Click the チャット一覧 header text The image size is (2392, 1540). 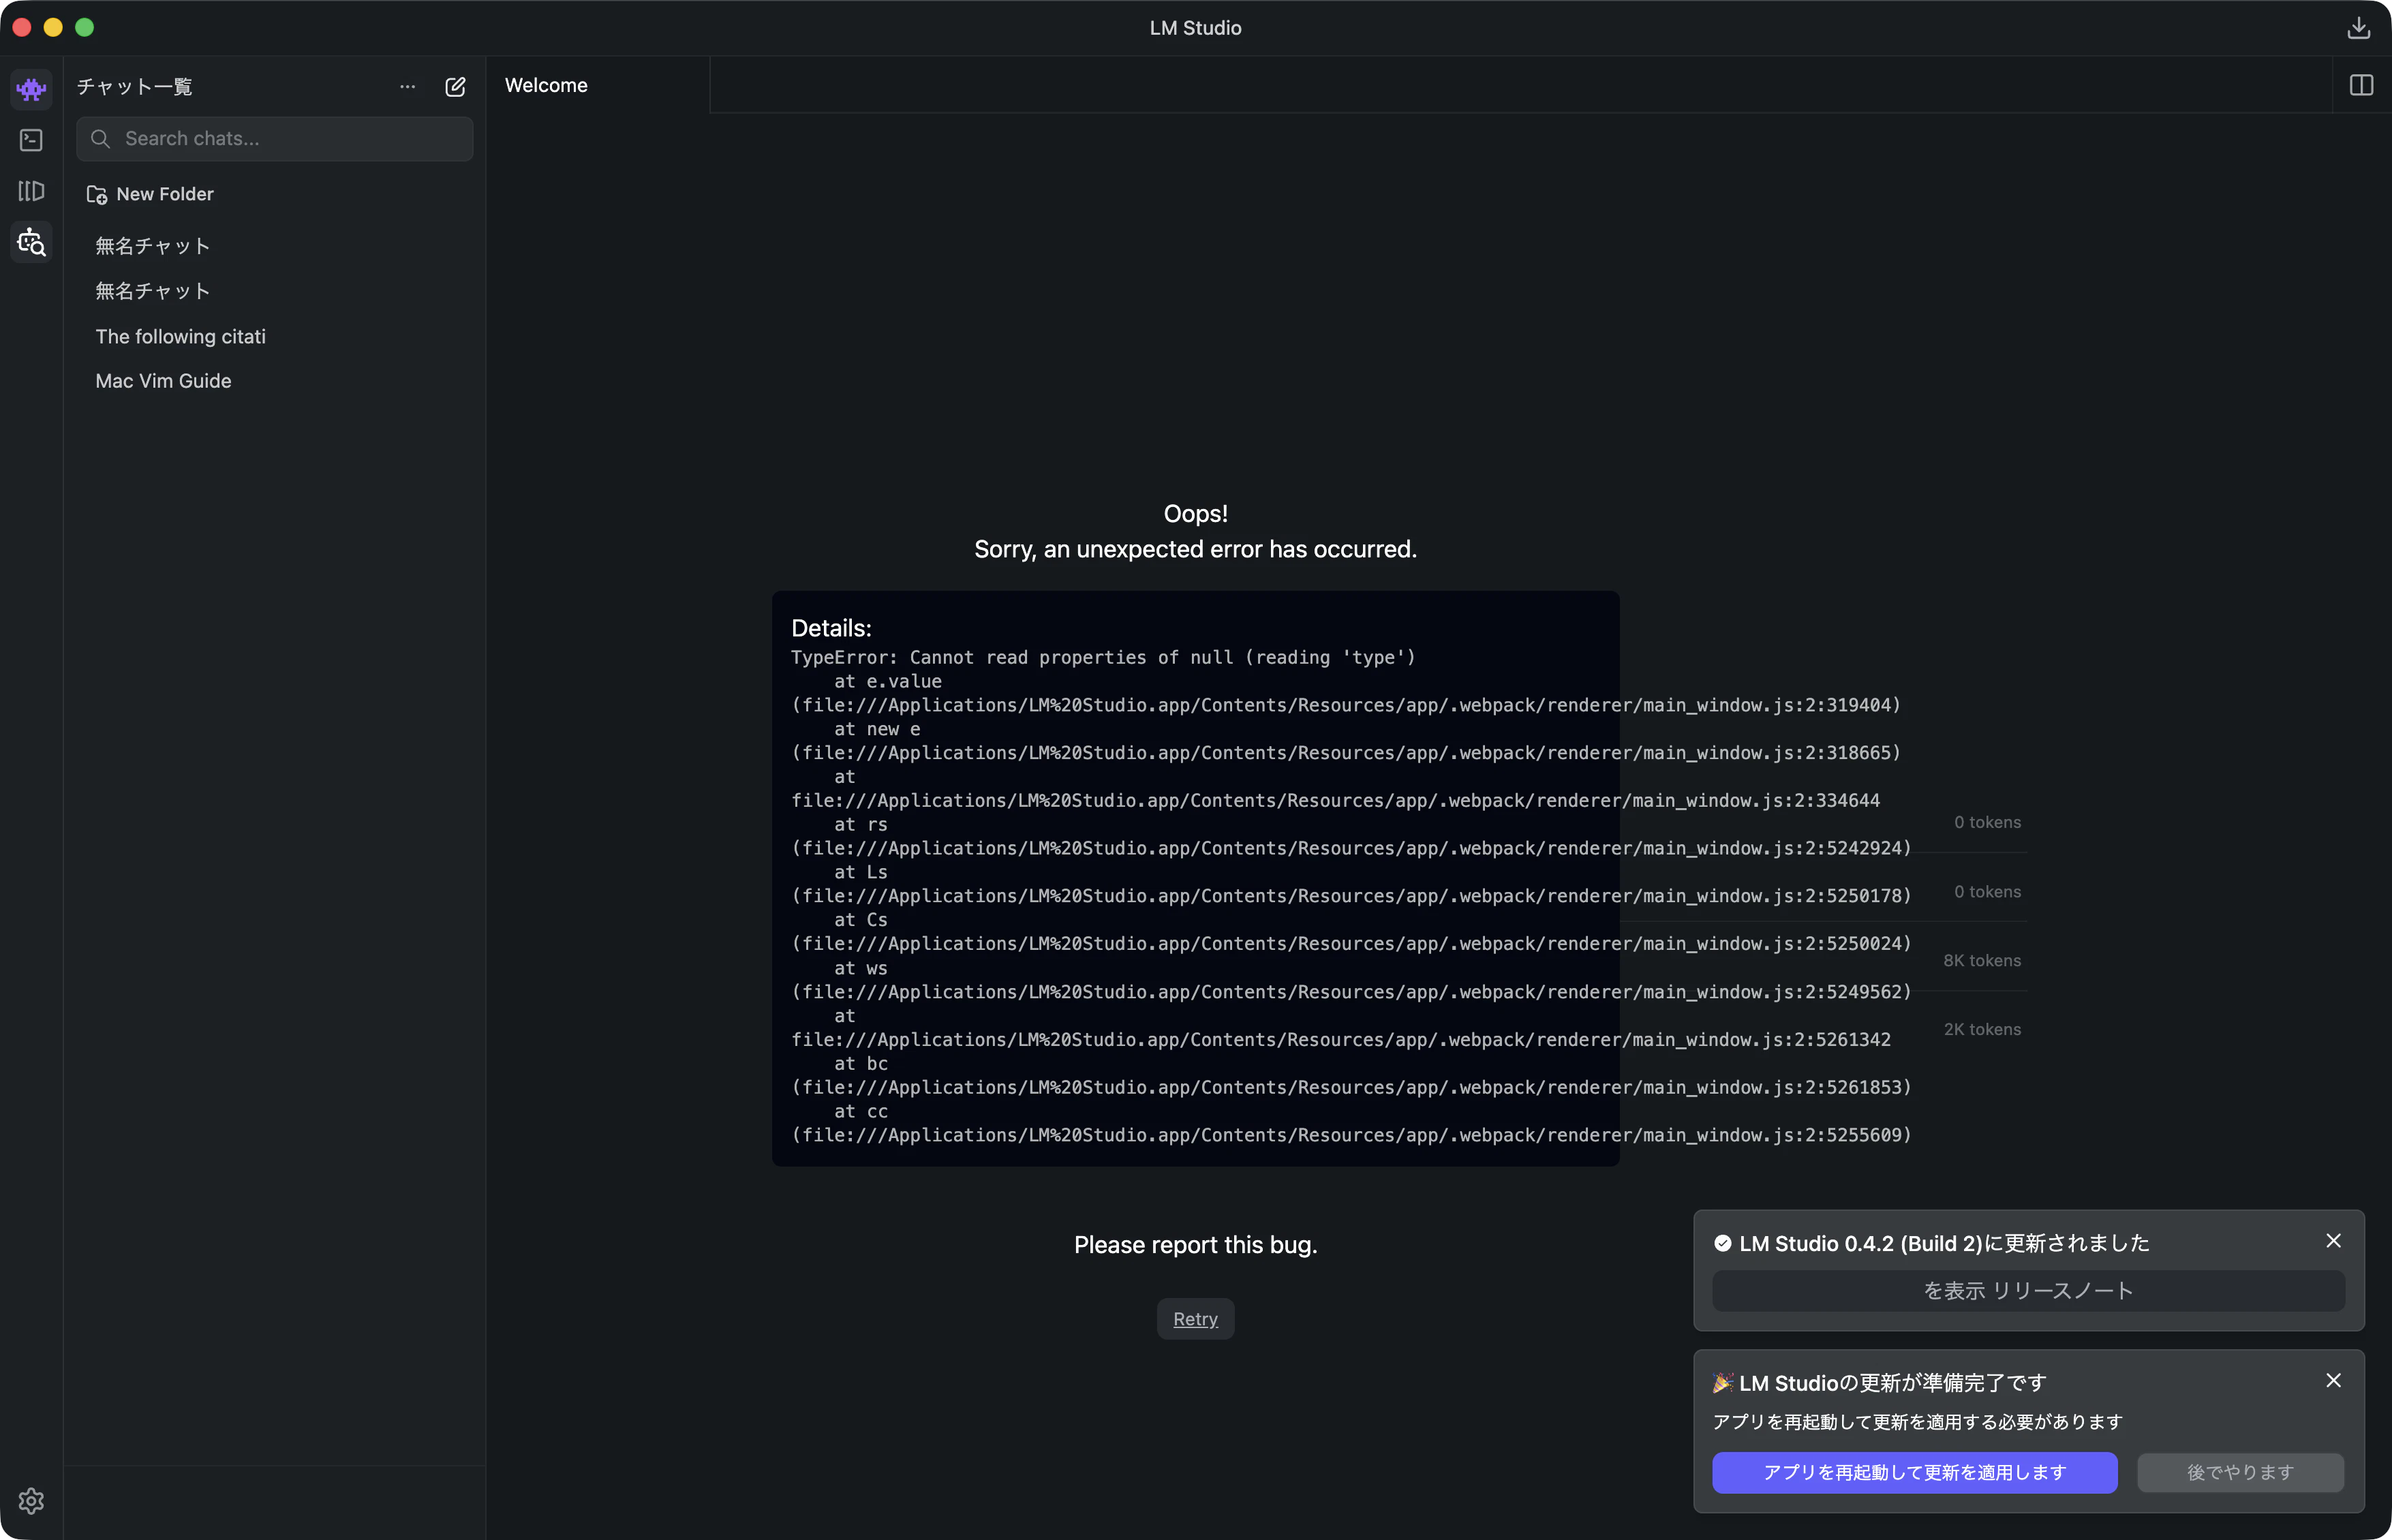135,87
